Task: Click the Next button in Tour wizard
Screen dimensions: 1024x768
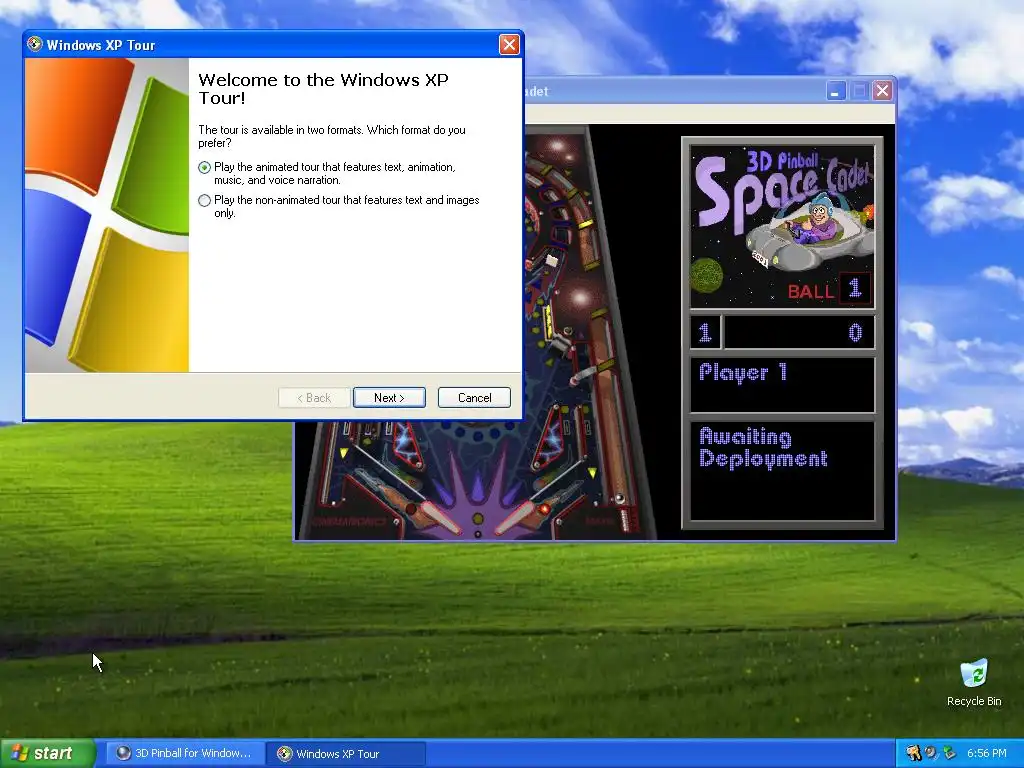Action: coord(389,398)
